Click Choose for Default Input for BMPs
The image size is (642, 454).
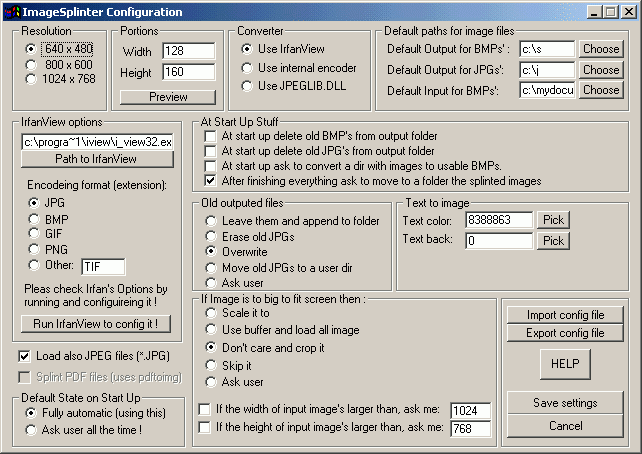click(601, 90)
